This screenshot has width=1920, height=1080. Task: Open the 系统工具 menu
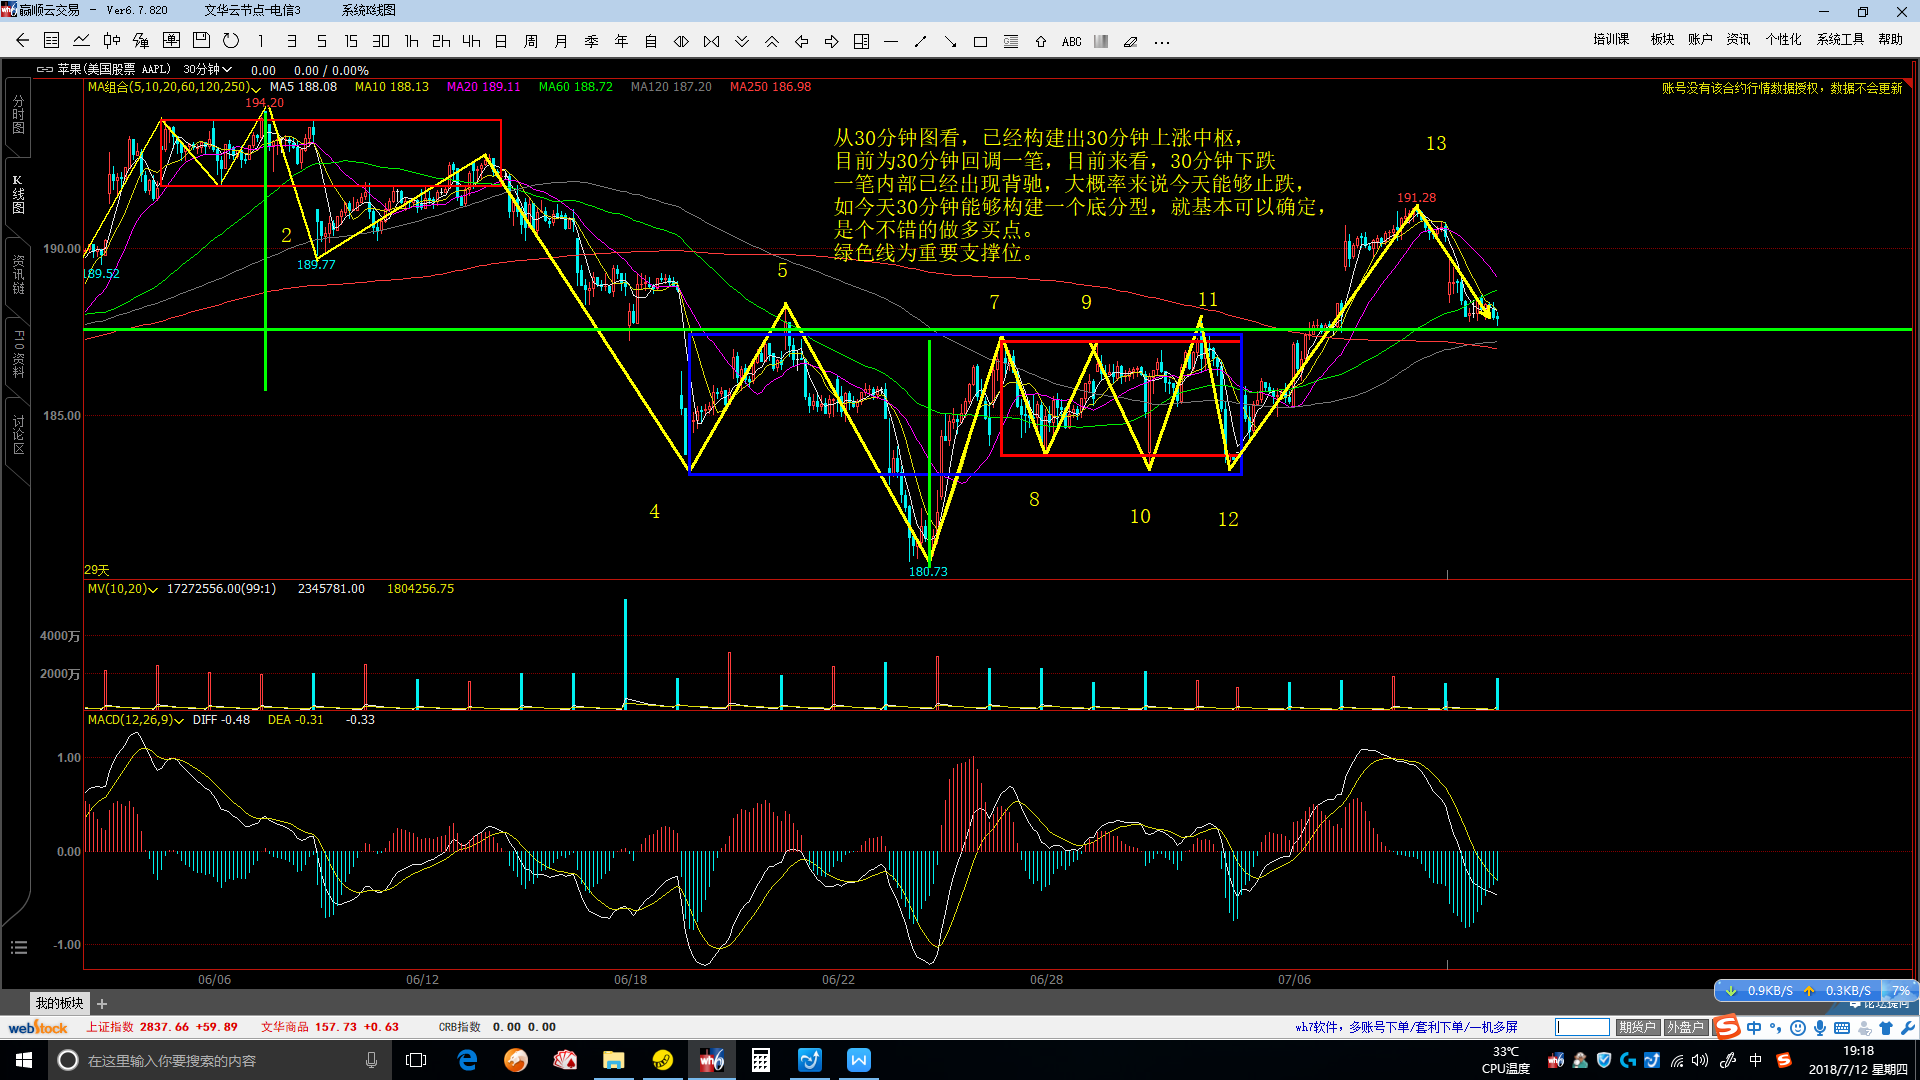point(1840,39)
